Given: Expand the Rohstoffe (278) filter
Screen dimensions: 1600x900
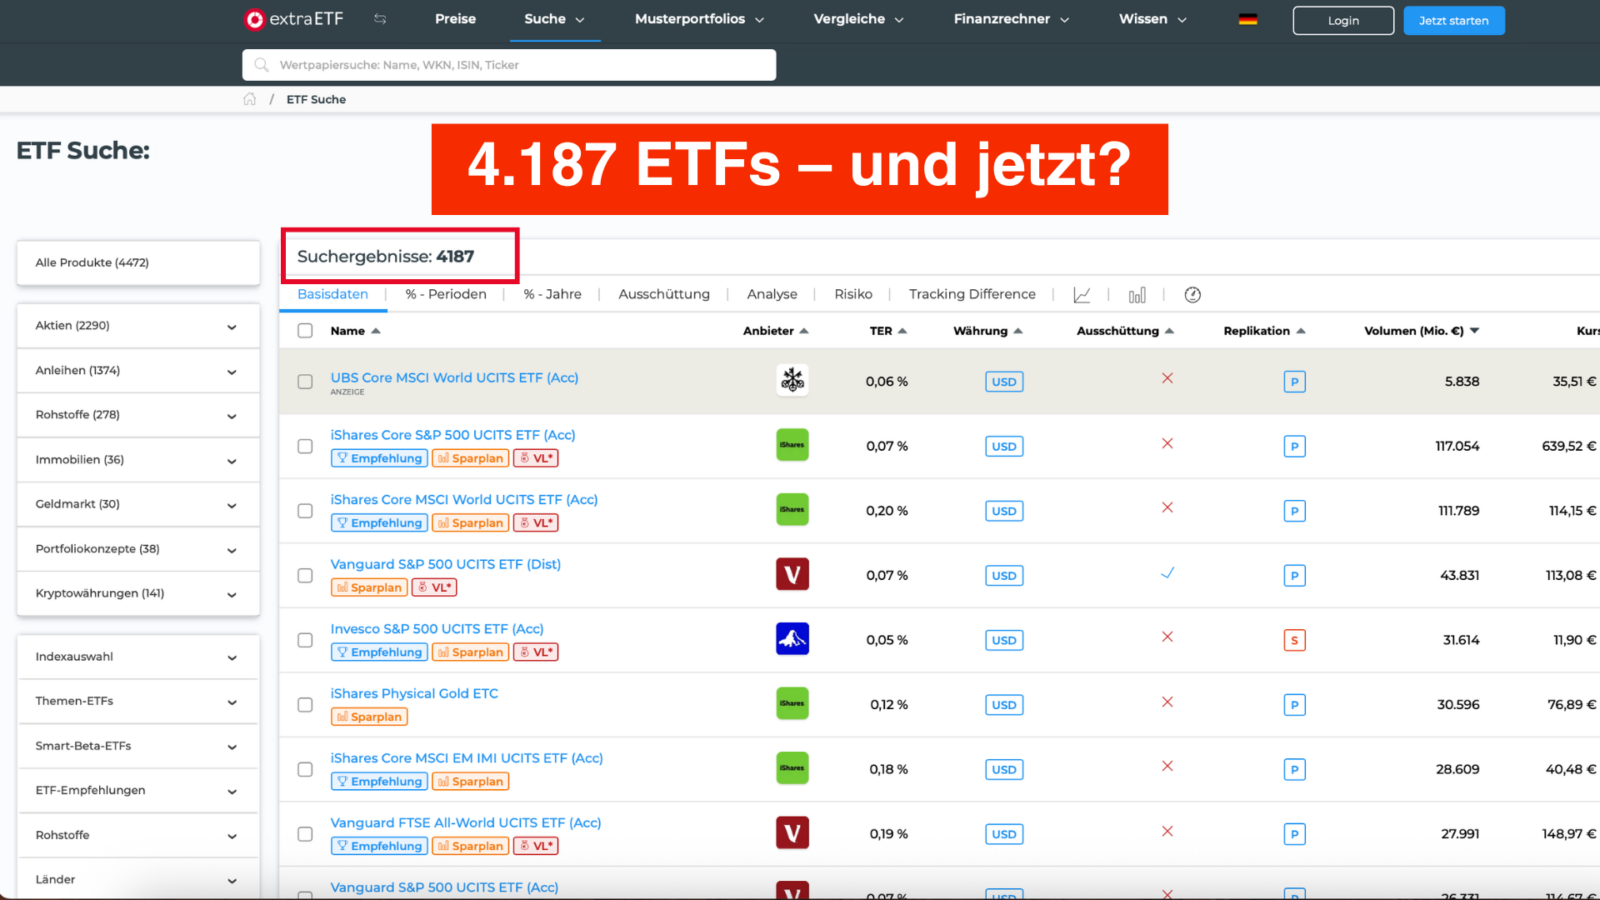Looking at the screenshot, I should [138, 415].
